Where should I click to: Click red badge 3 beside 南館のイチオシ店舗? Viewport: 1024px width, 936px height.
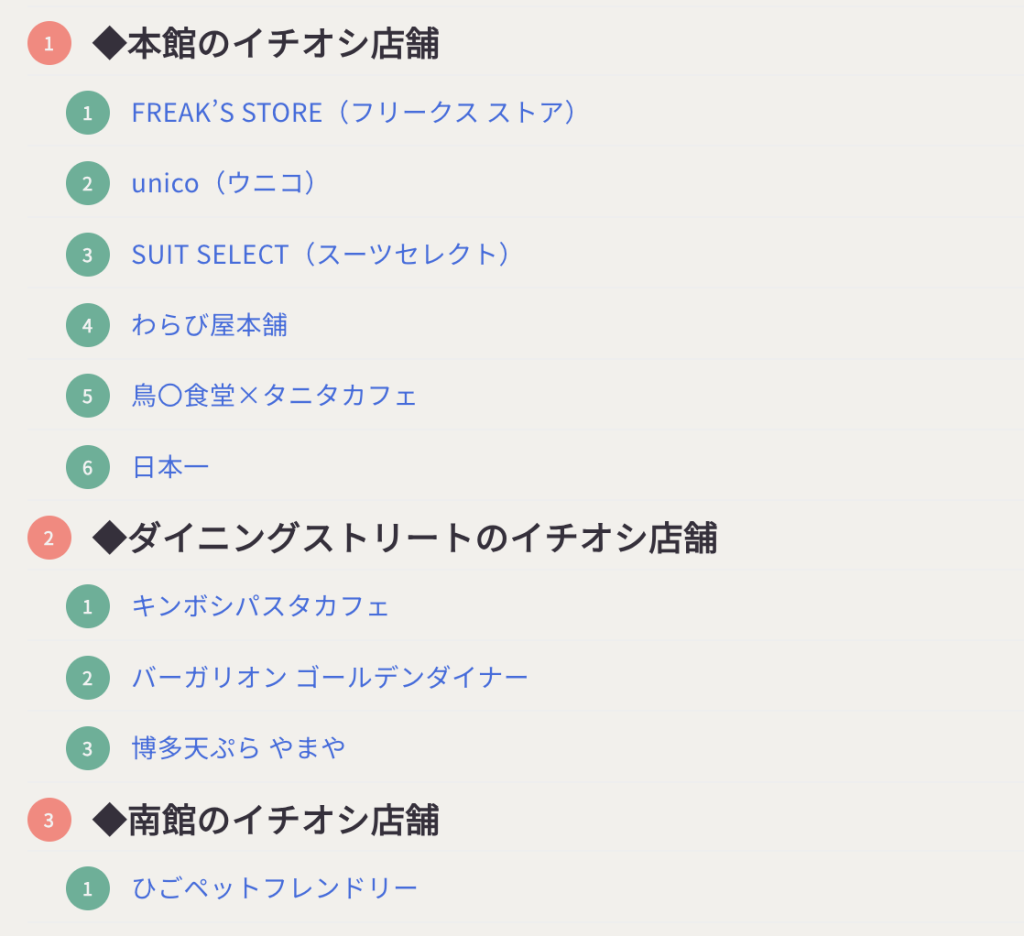tap(49, 820)
